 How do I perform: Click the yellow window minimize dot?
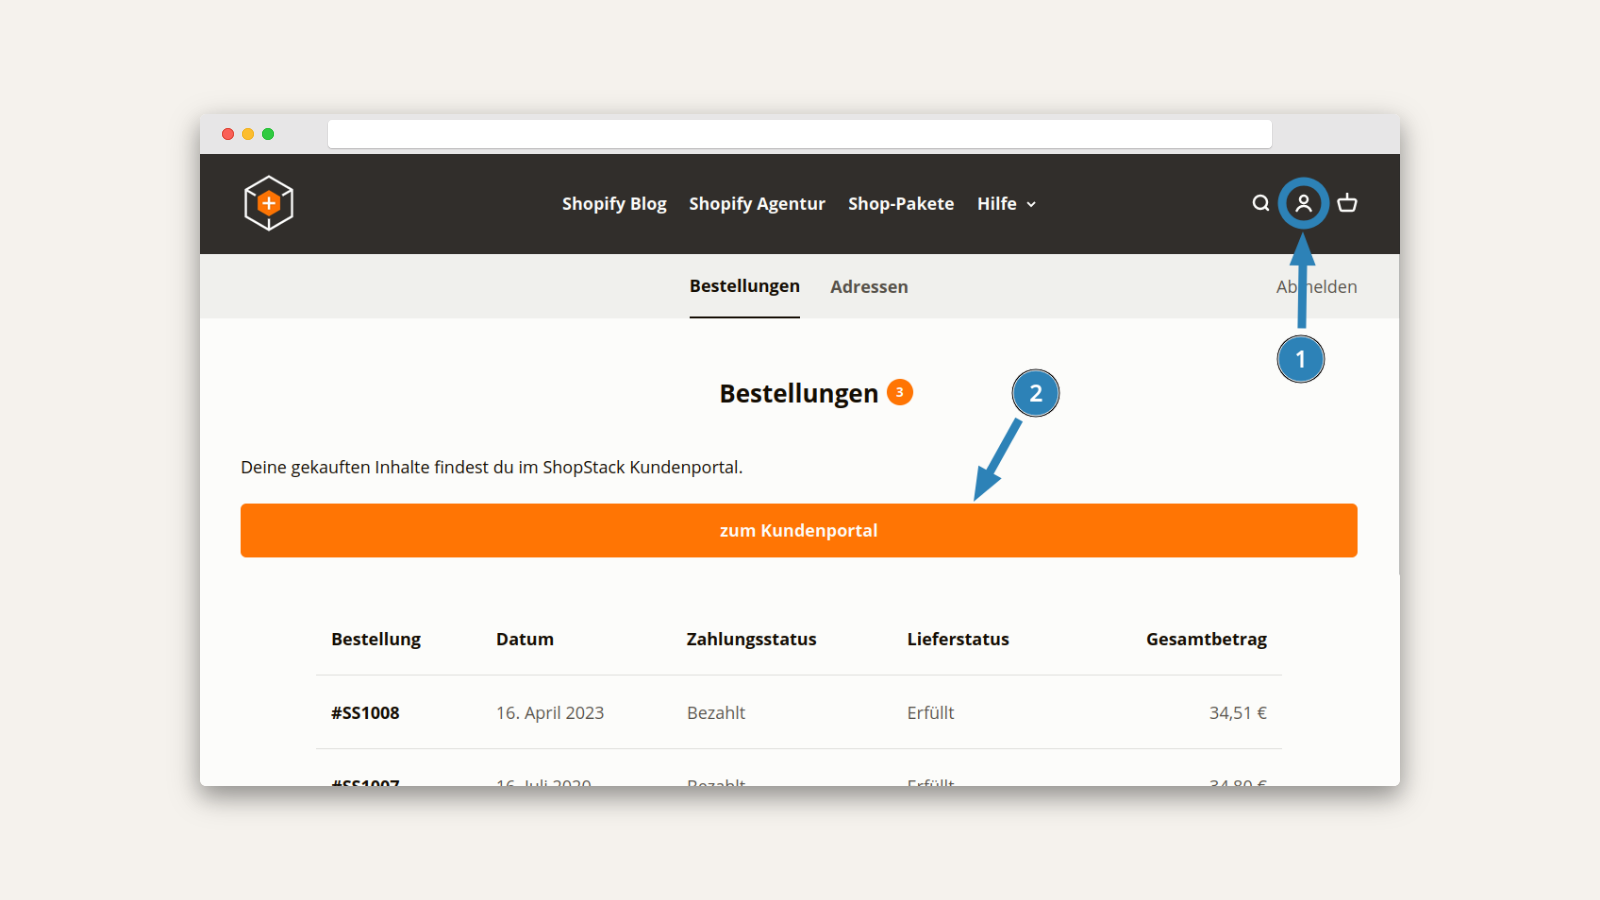[248, 134]
